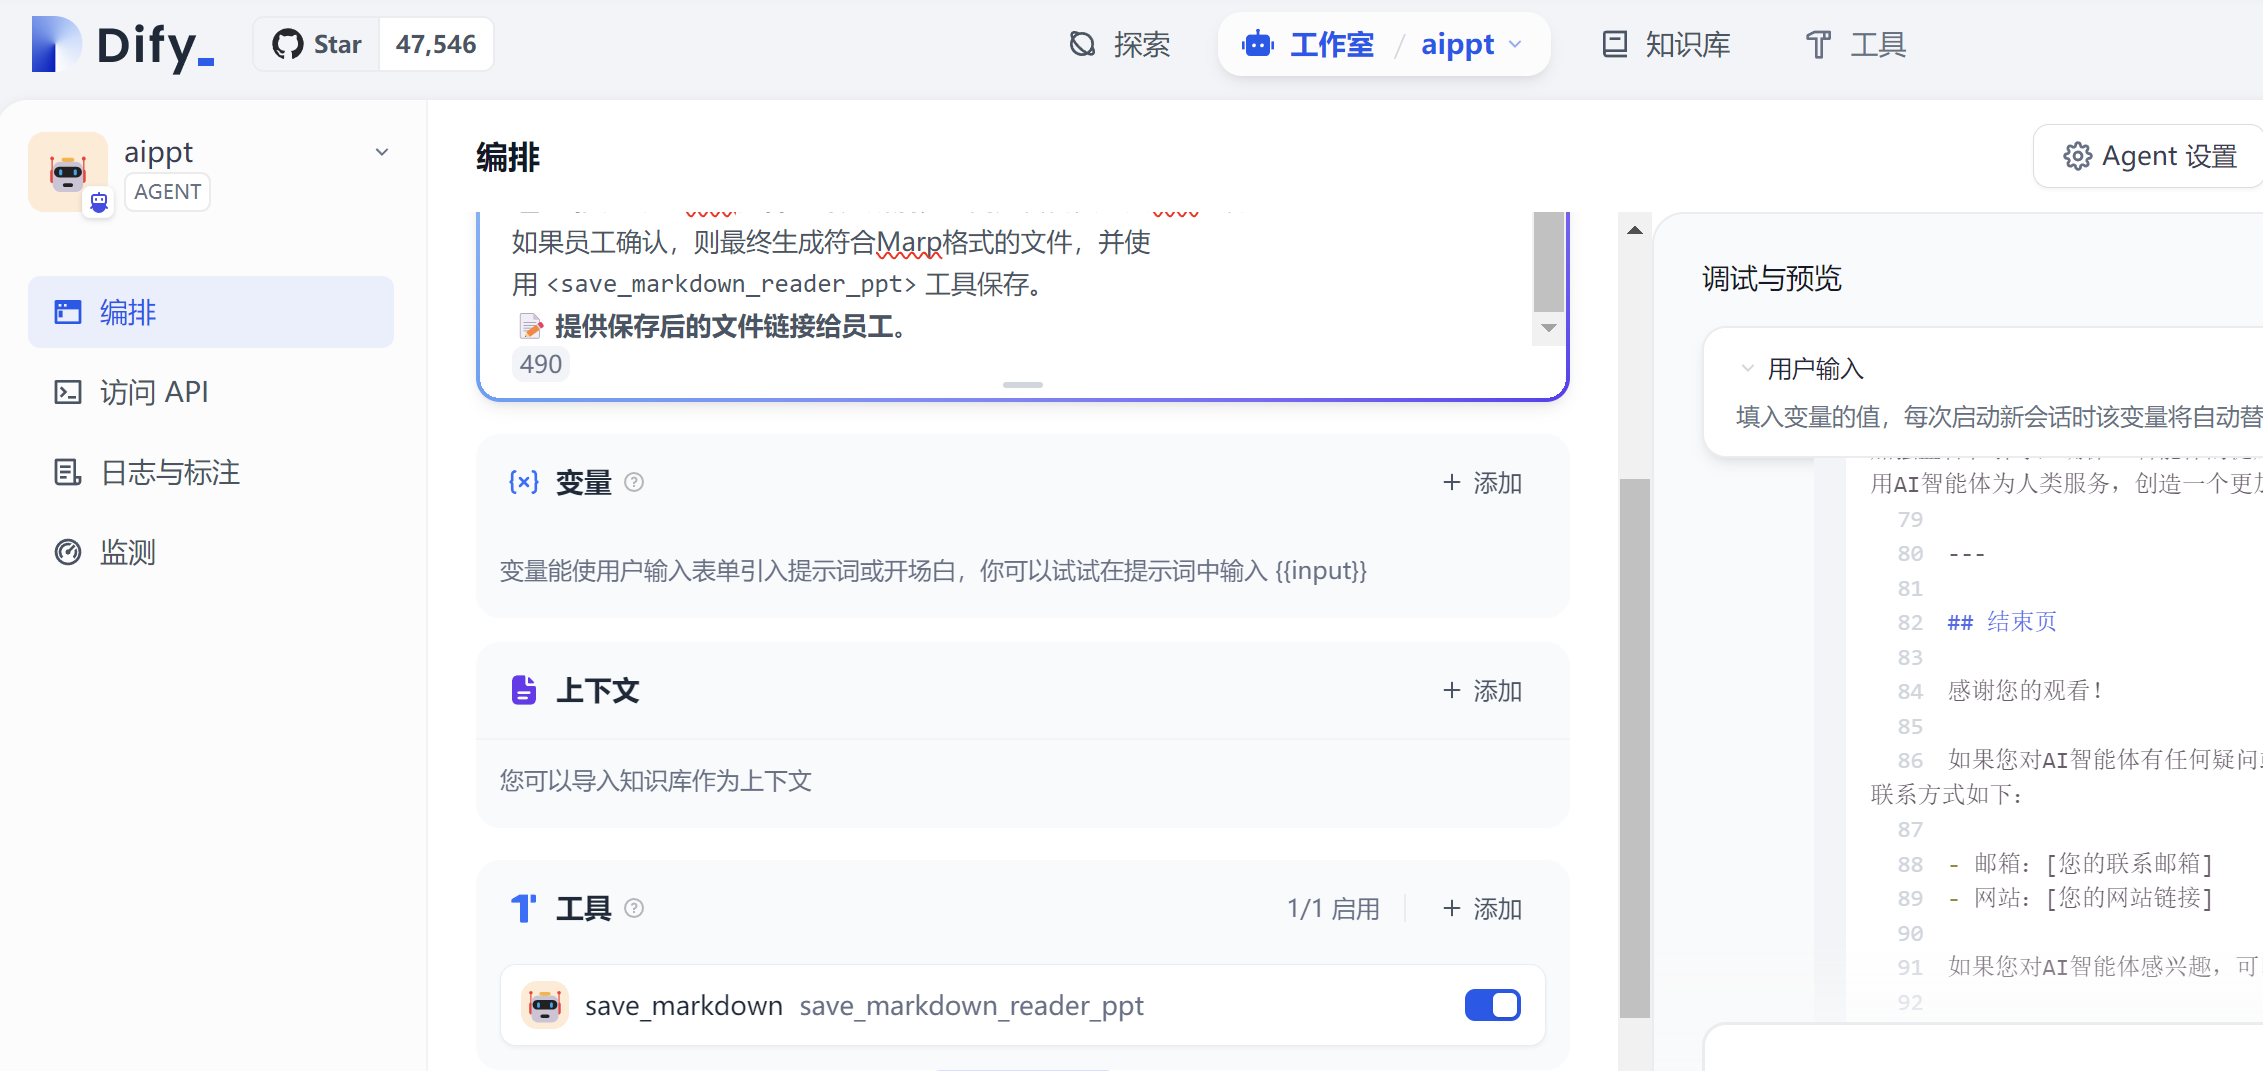Click the GitHub Star icon
This screenshot has height=1071, width=2263.
coord(287,43)
